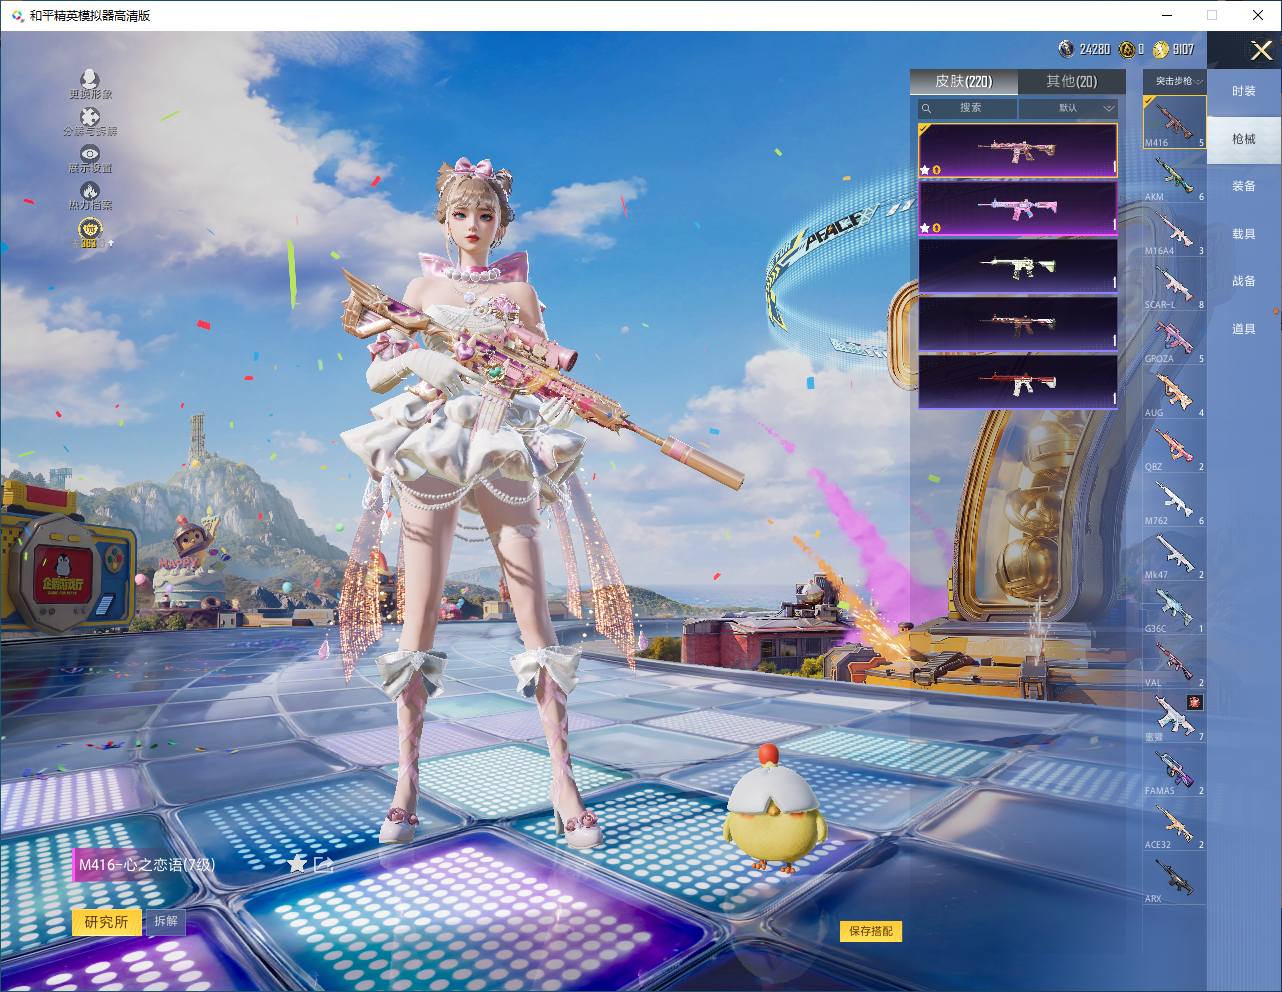This screenshot has height=992, width=1282.
Task: Select the VAL weapon in the rifle list
Action: coord(1174,663)
